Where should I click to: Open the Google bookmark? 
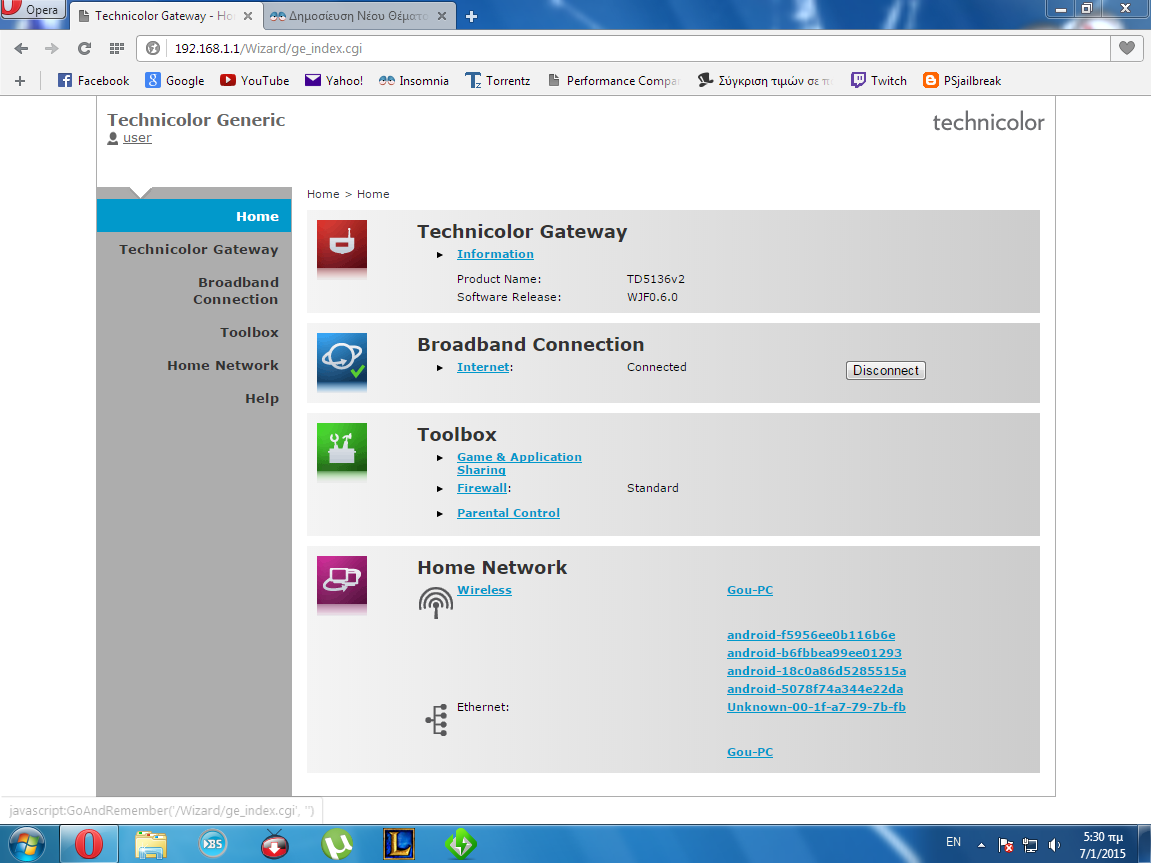pyautogui.click(x=175, y=81)
